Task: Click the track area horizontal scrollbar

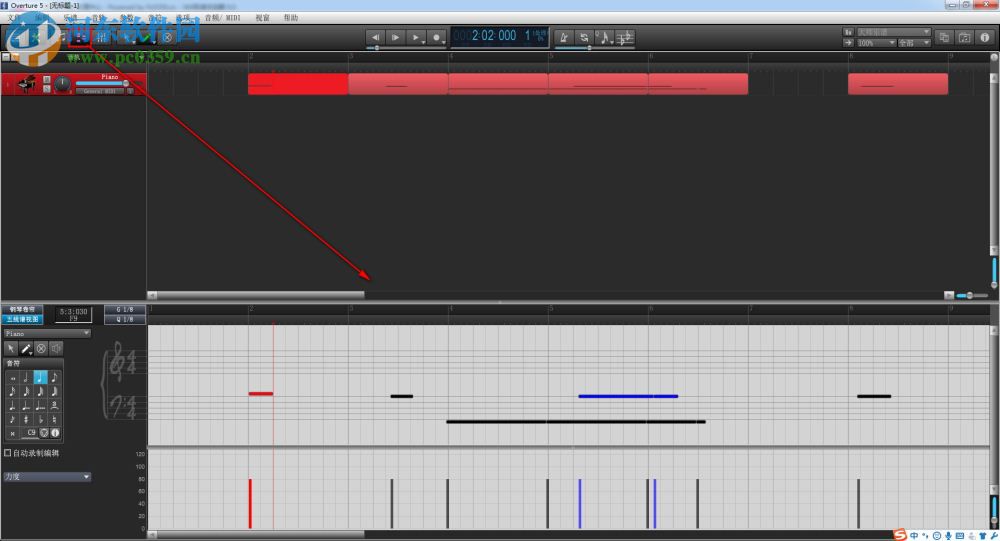Action: 261,295
